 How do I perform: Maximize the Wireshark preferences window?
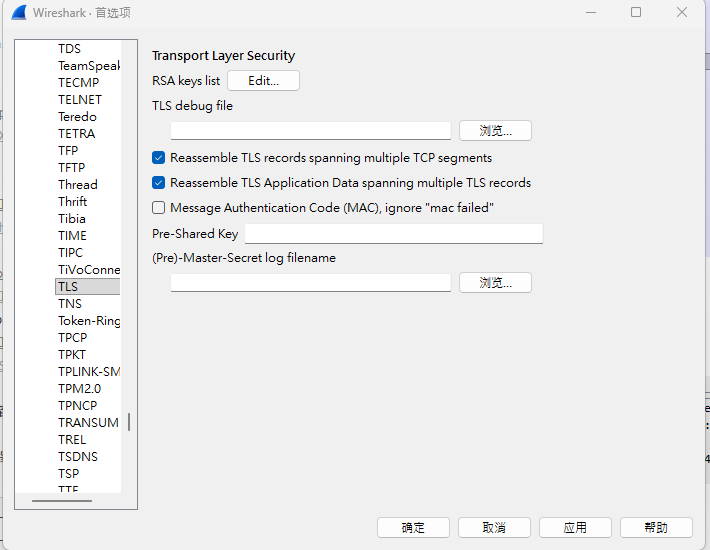point(636,12)
